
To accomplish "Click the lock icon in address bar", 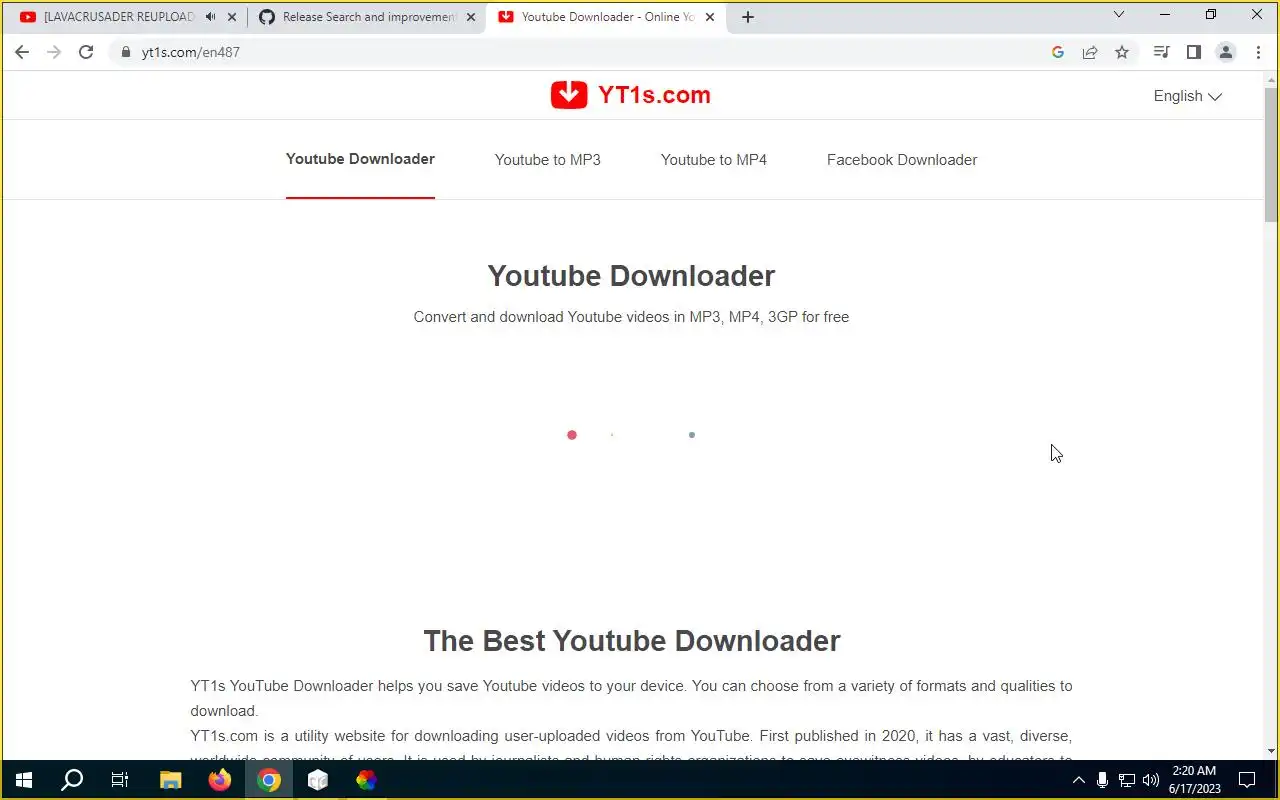I will click(x=126, y=52).
